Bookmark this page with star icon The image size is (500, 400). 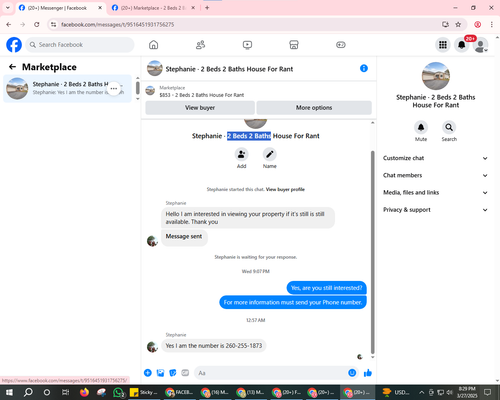pyautogui.click(x=458, y=24)
